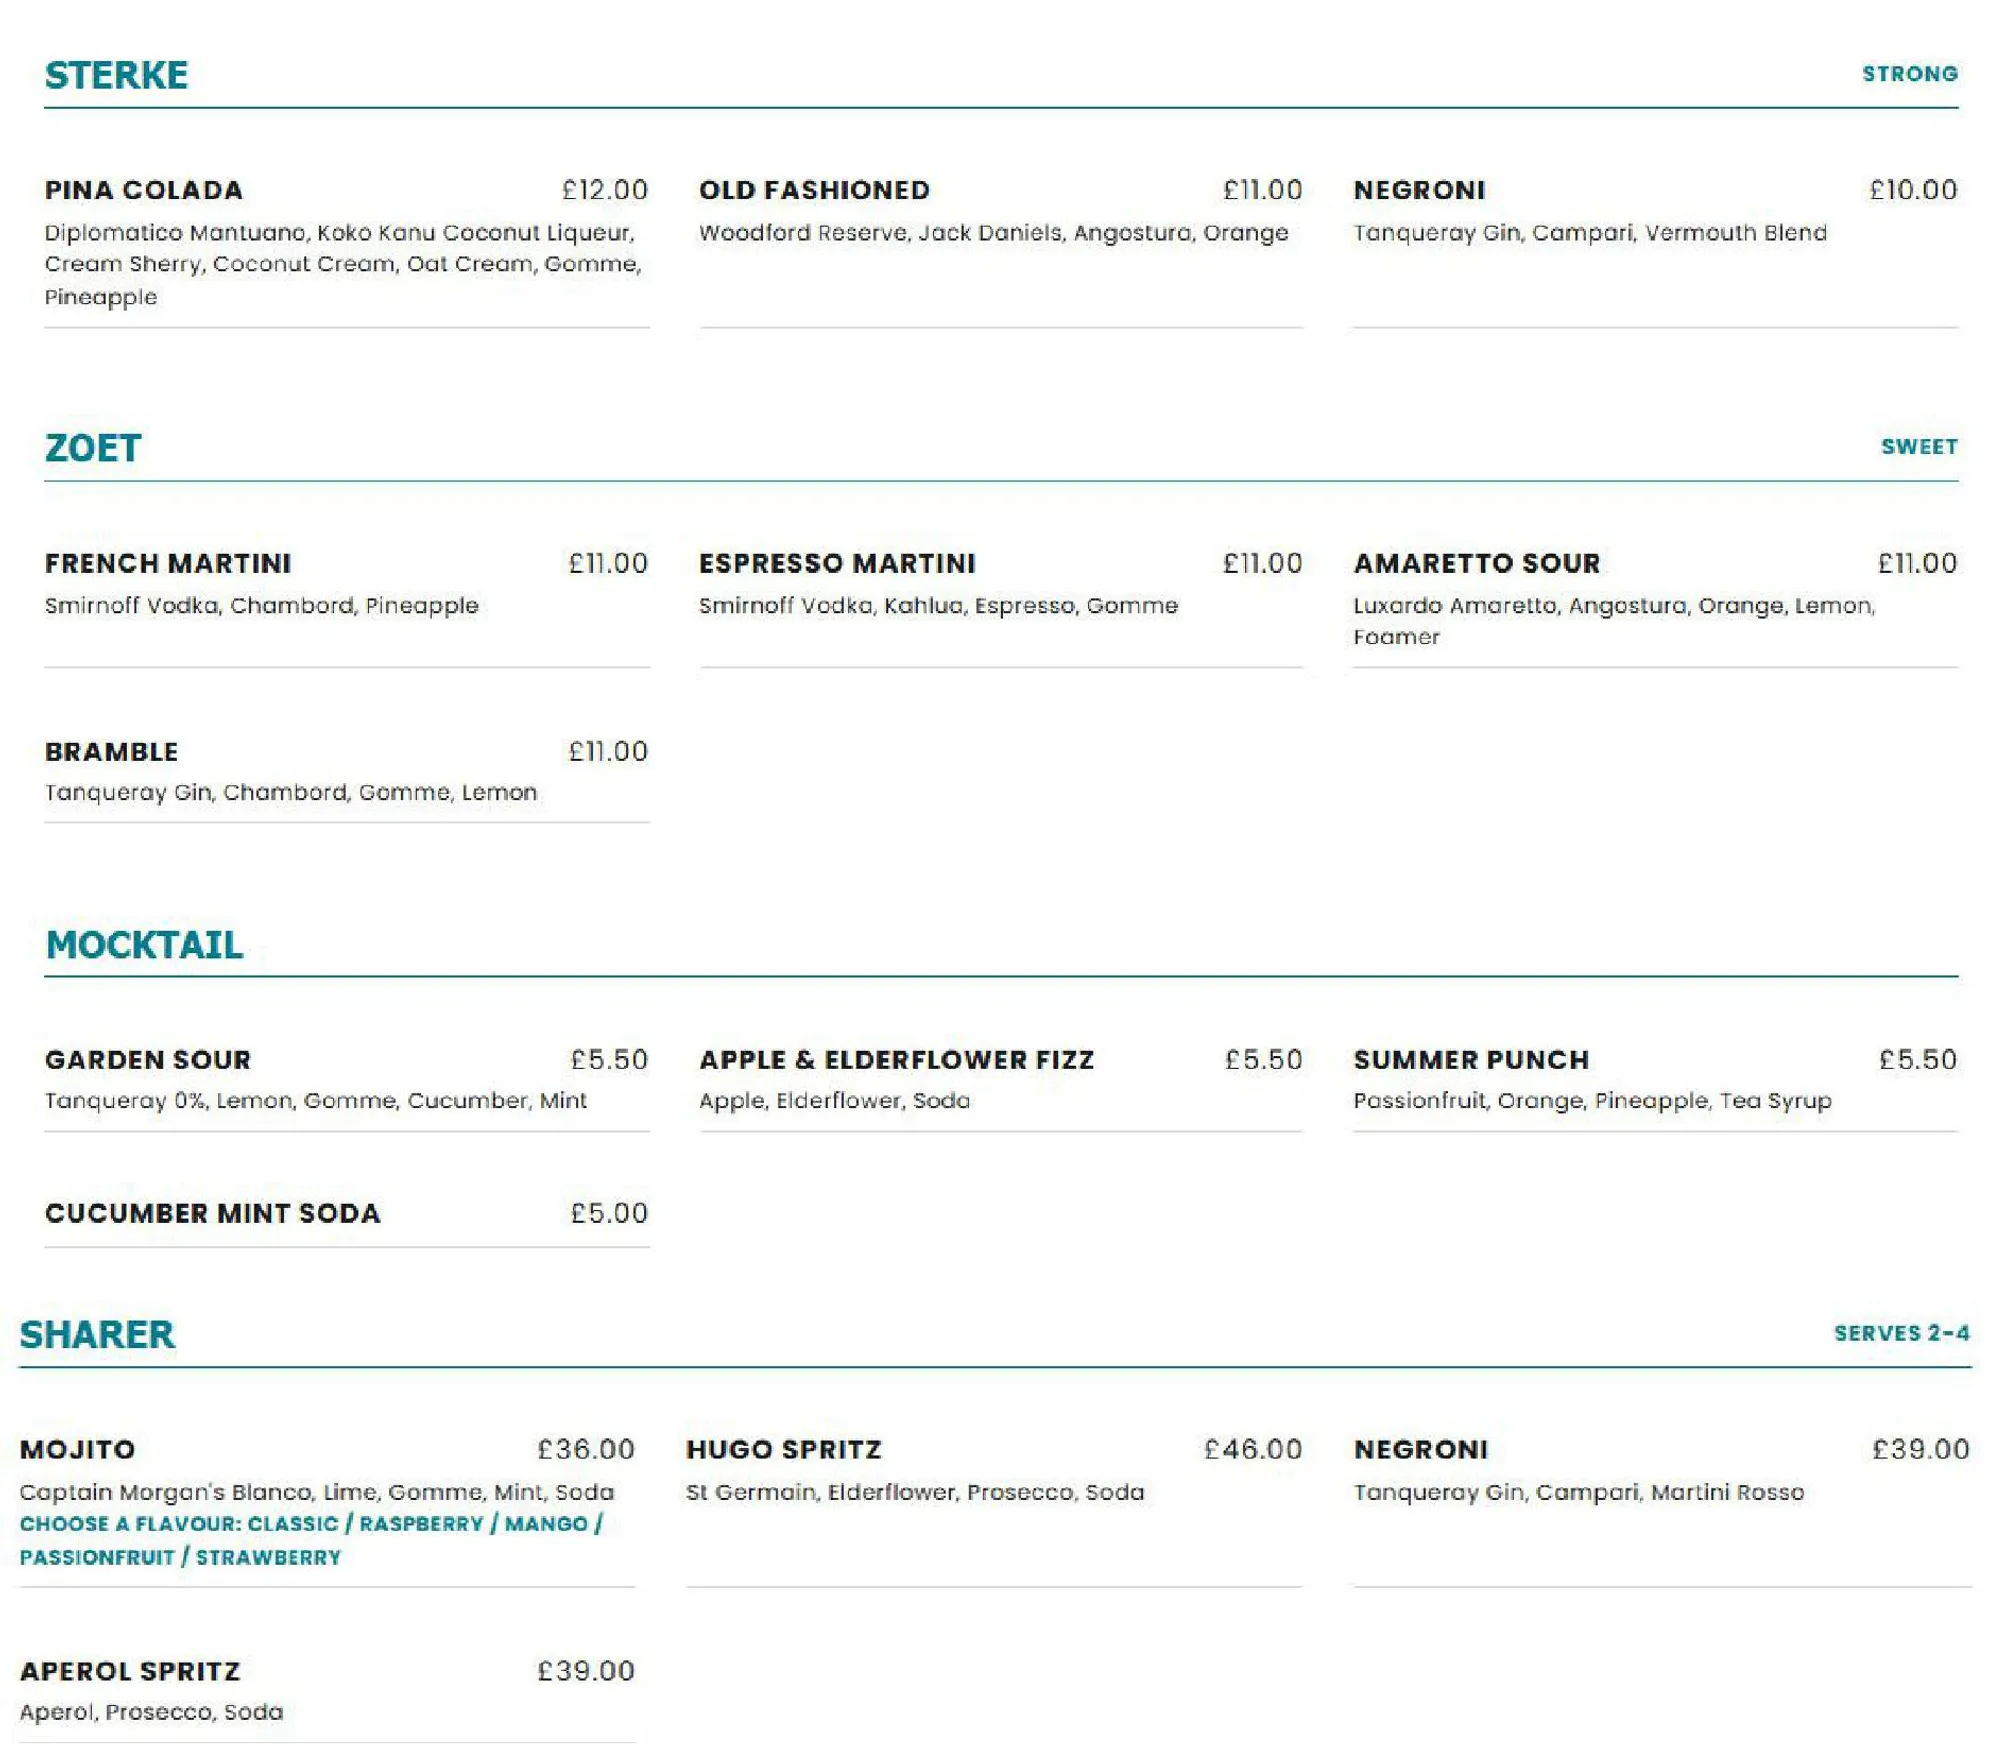Click Tanqueray Gin, Campari, Martini Rosso text
1994x1748 pixels.
point(1578,1493)
